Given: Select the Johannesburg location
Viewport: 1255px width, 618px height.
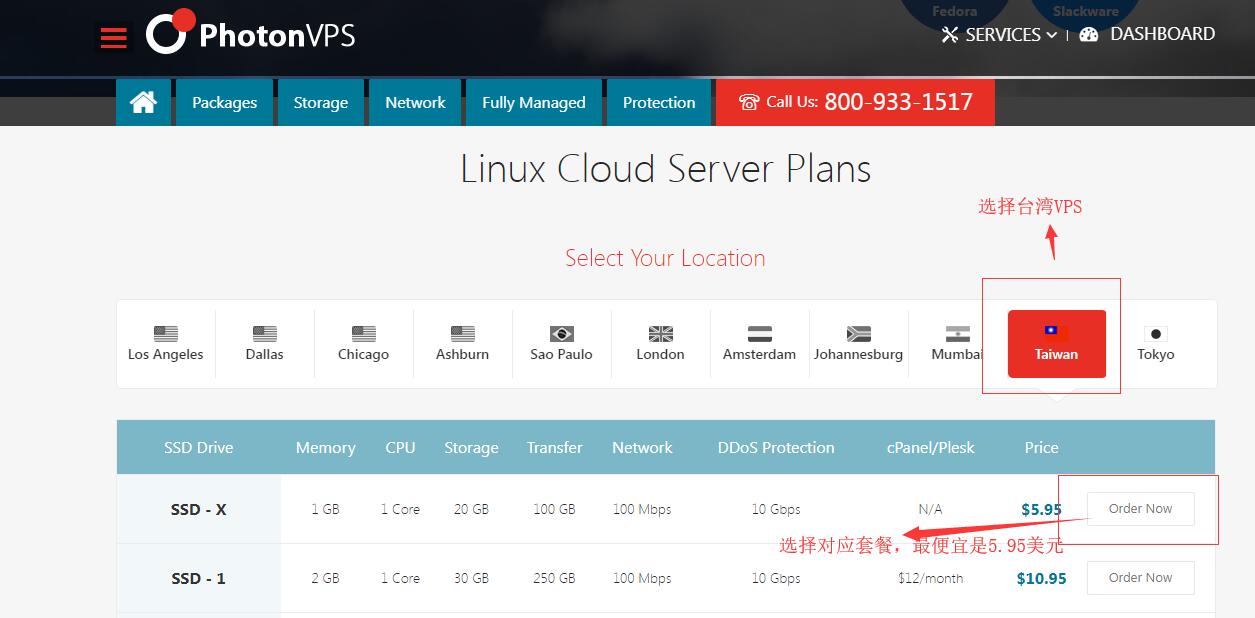Looking at the screenshot, I should tap(859, 344).
